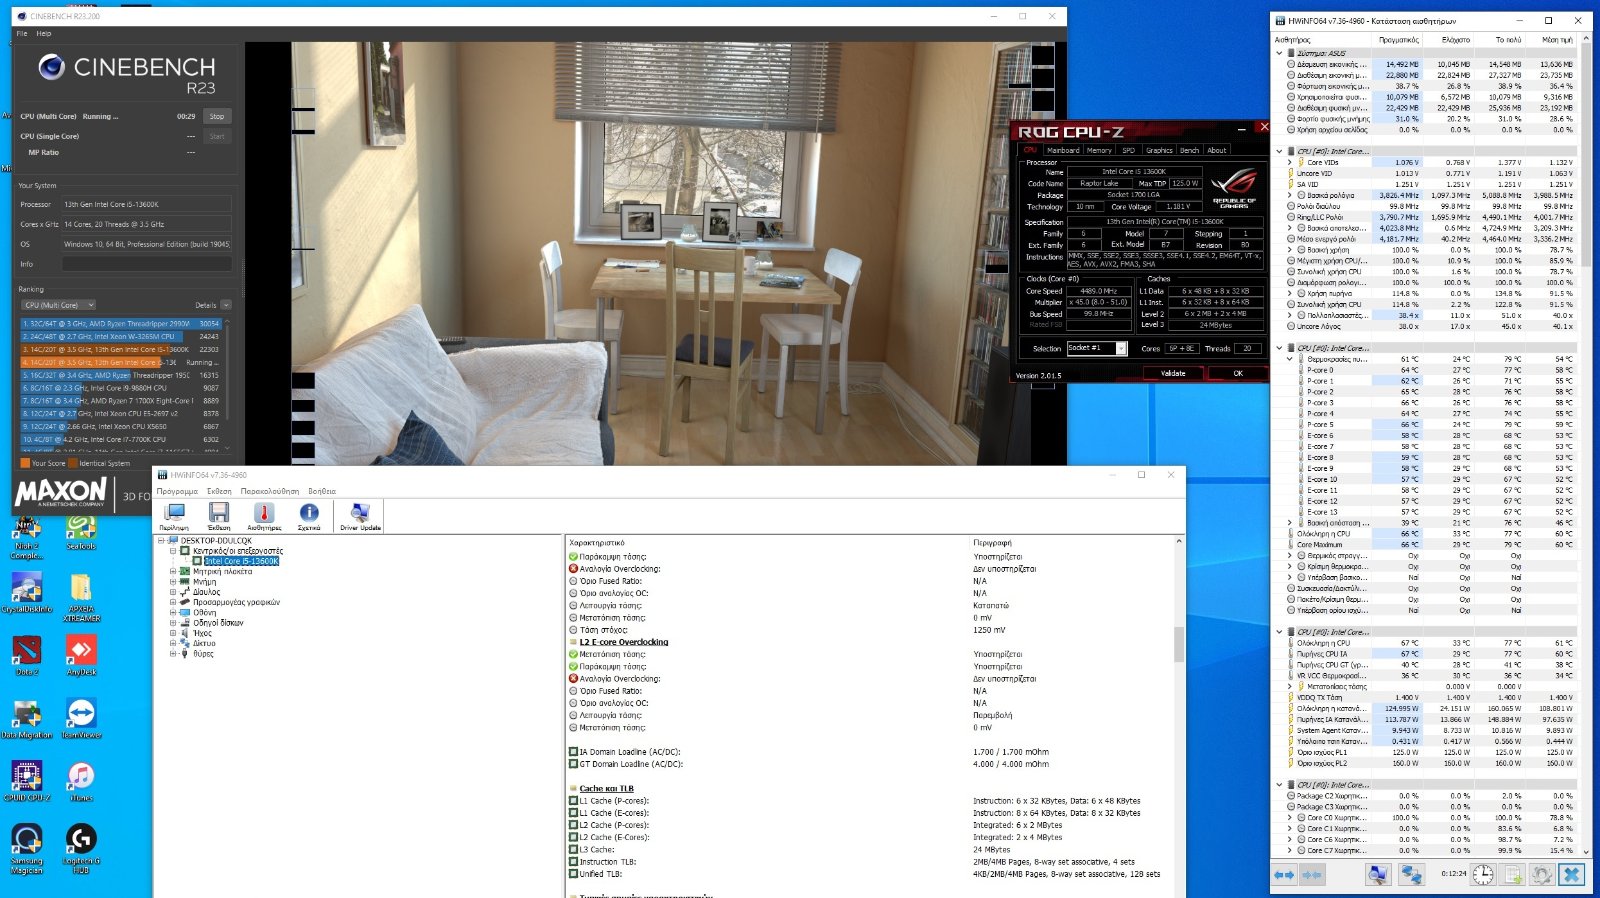
Task: Open the Help menu in Cinebench
Action: [44, 33]
